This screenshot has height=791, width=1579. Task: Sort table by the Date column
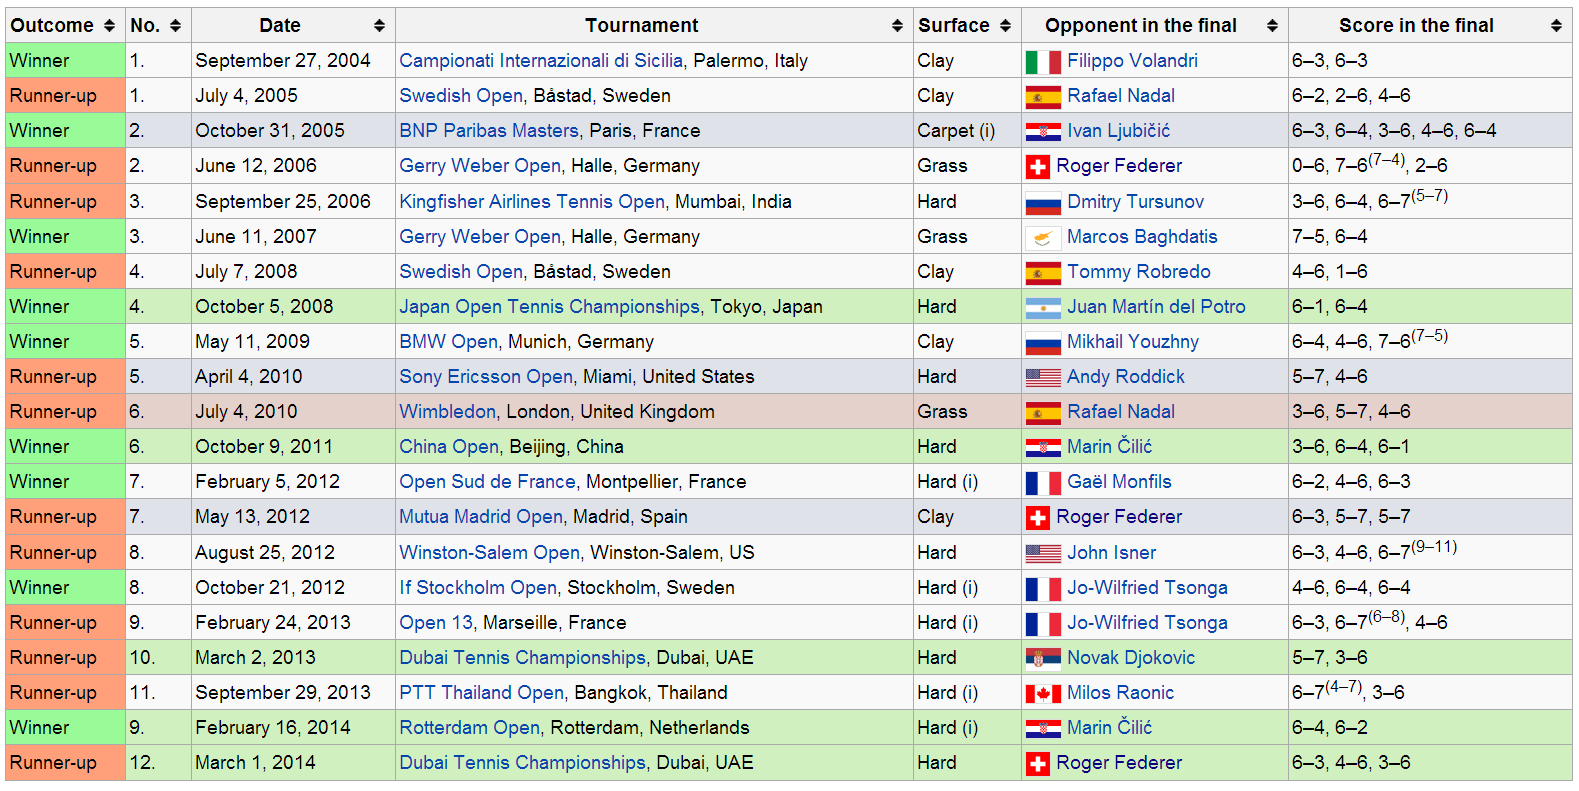(x=379, y=26)
